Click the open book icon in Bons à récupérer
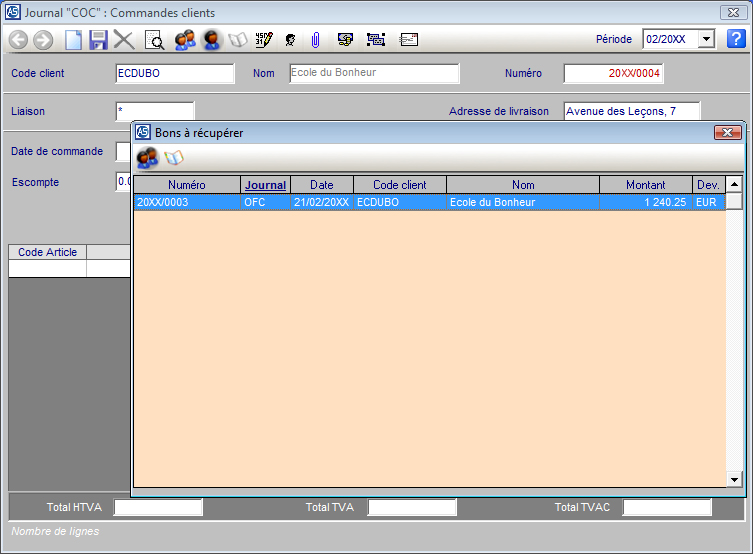The width and height of the screenshot is (753, 554). pos(174,158)
